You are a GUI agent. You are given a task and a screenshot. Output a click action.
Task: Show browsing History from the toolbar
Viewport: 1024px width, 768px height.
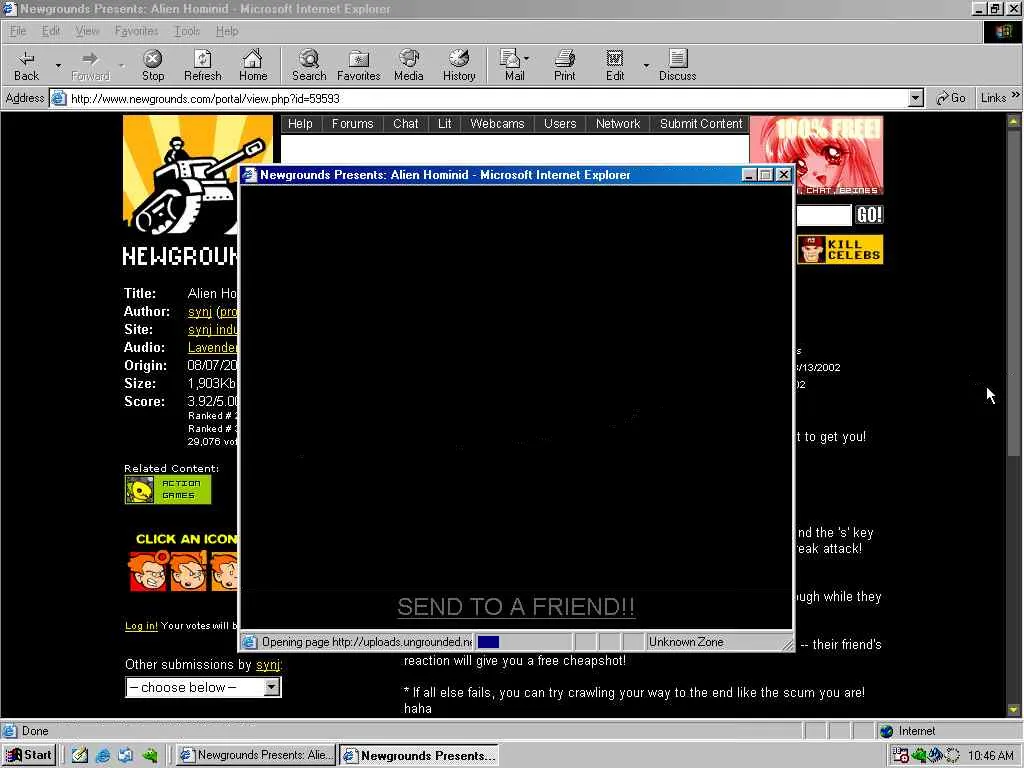click(459, 65)
